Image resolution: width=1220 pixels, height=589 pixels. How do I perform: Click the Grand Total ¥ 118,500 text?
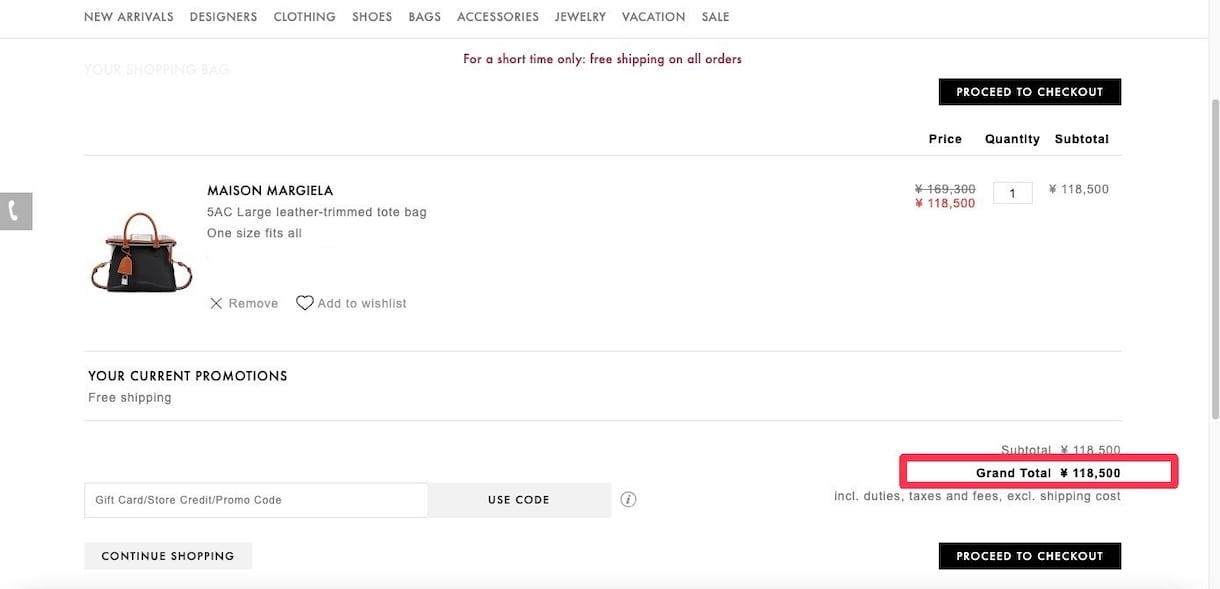pos(1048,473)
